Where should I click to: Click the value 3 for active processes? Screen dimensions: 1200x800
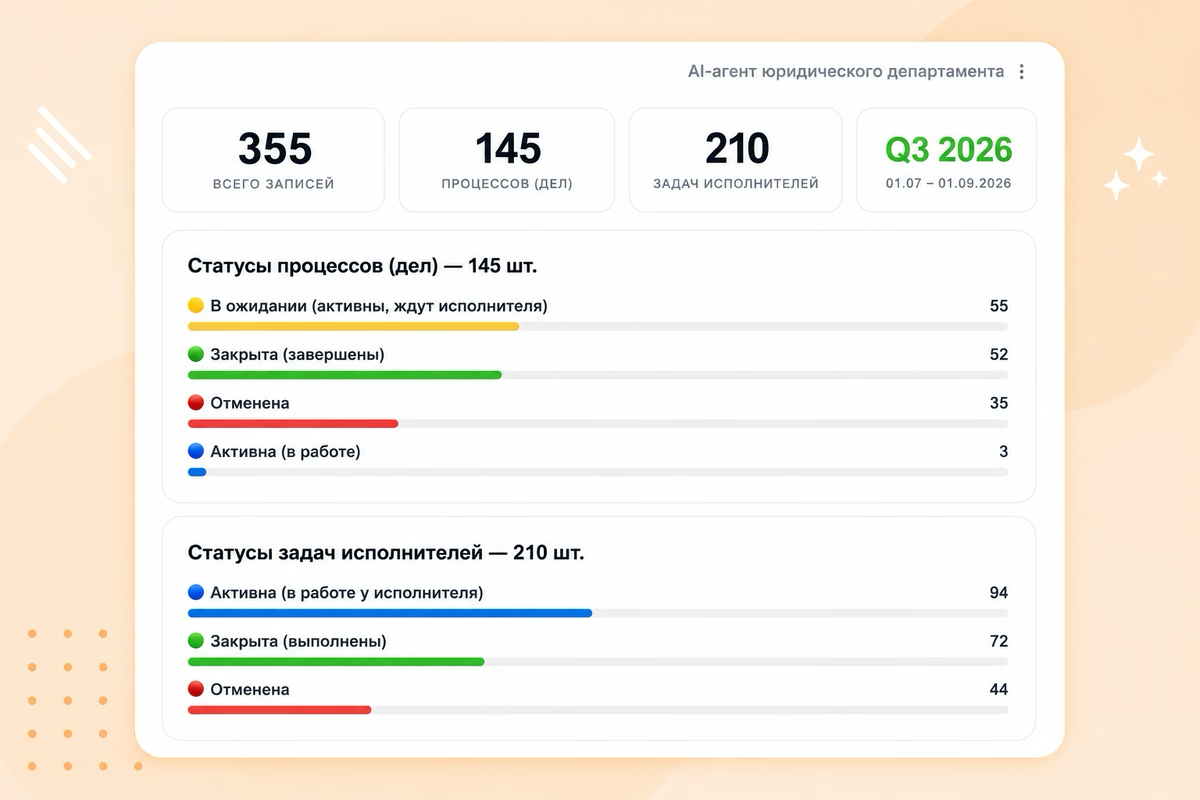click(x=1004, y=452)
